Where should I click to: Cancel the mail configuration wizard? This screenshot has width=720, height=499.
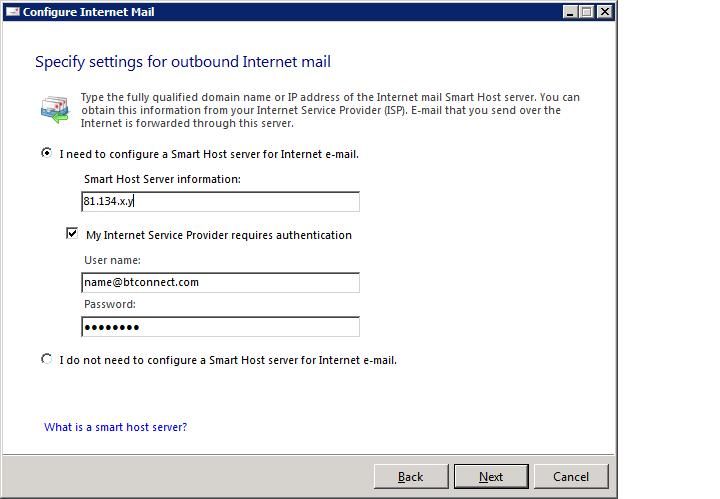pyautogui.click(x=570, y=477)
